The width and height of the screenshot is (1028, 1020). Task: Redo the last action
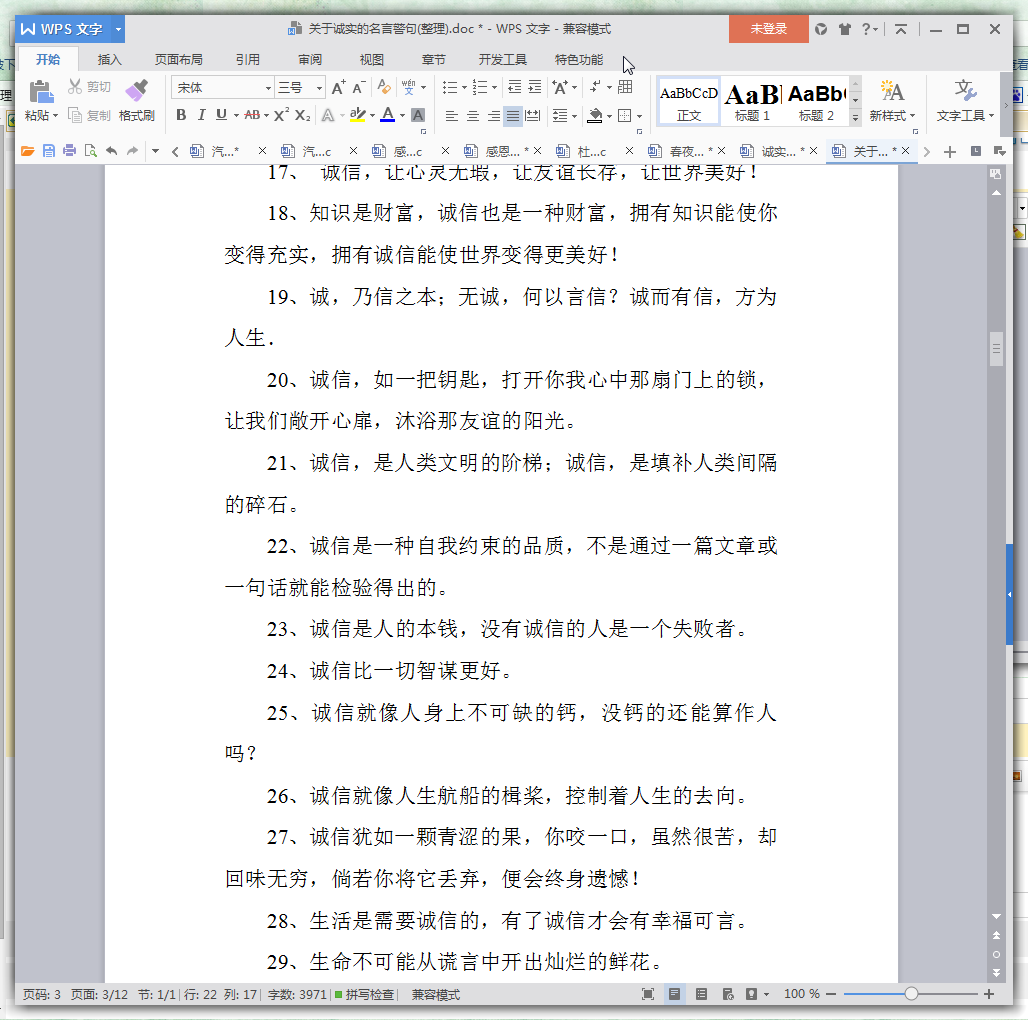tap(132, 151)
